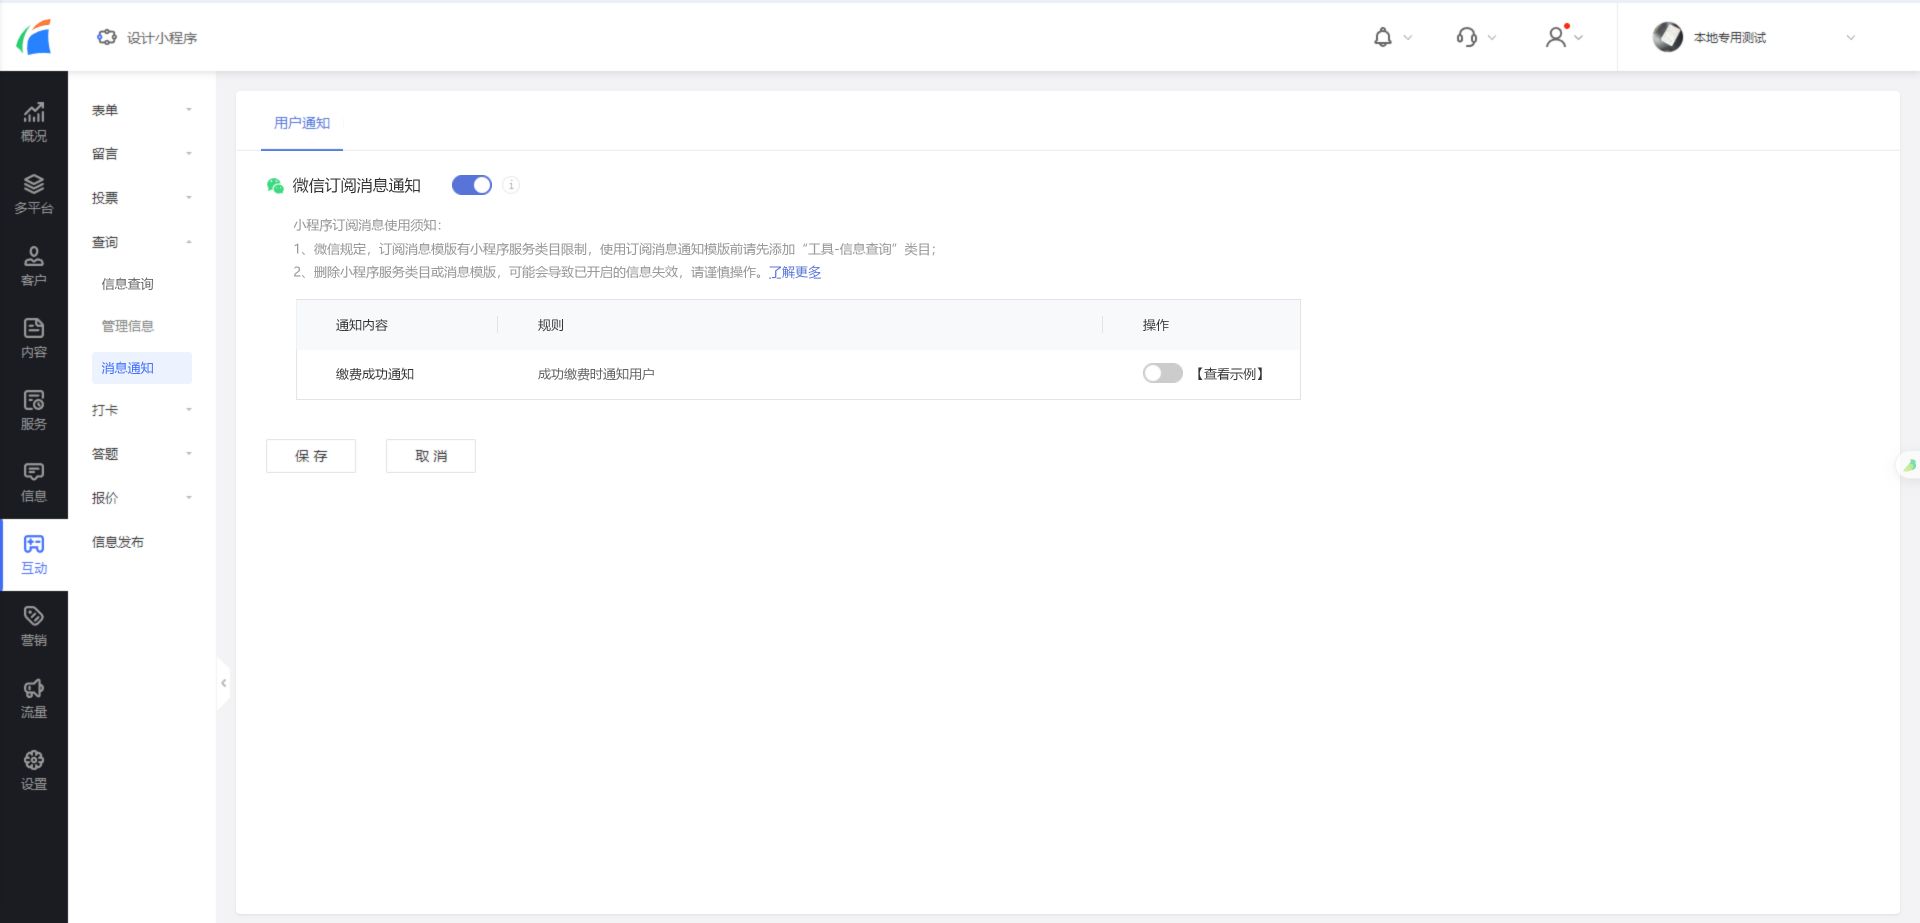Expand the 留言 submenu
The height and width of the screenshot is (923, 1920).
coord(141,153)
